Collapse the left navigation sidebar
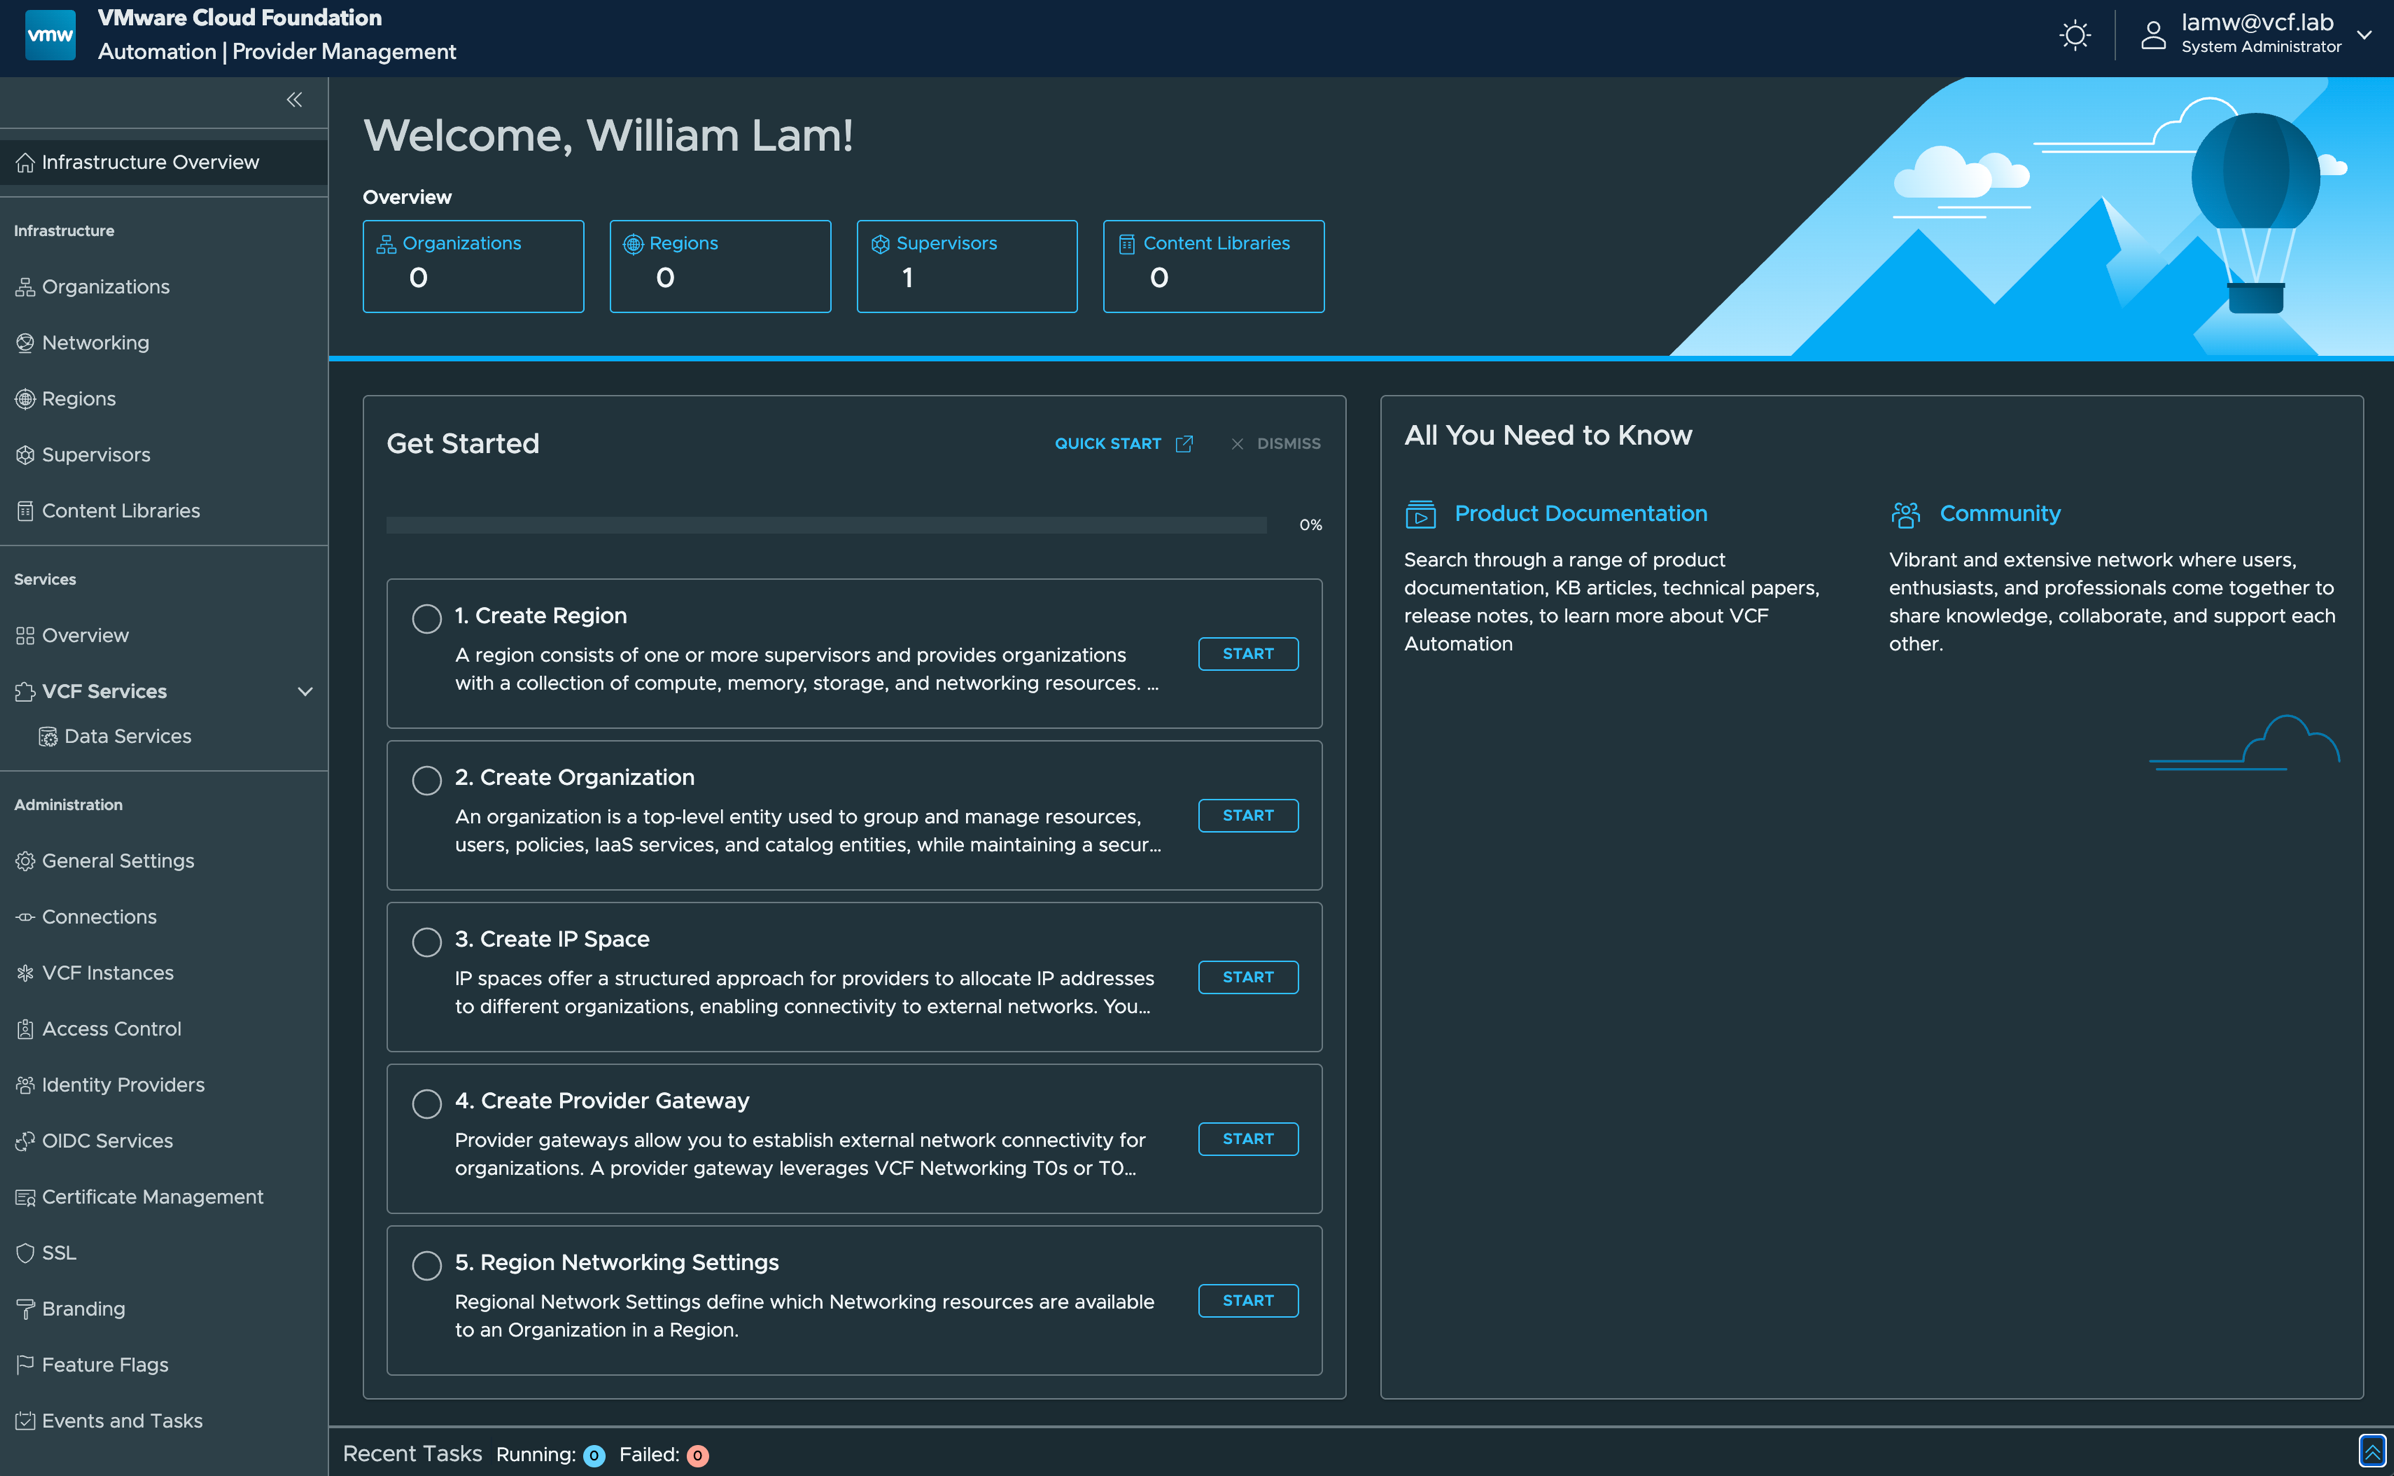Image resolution: width=2394 pixels, height=1476 pixels. 294,99
